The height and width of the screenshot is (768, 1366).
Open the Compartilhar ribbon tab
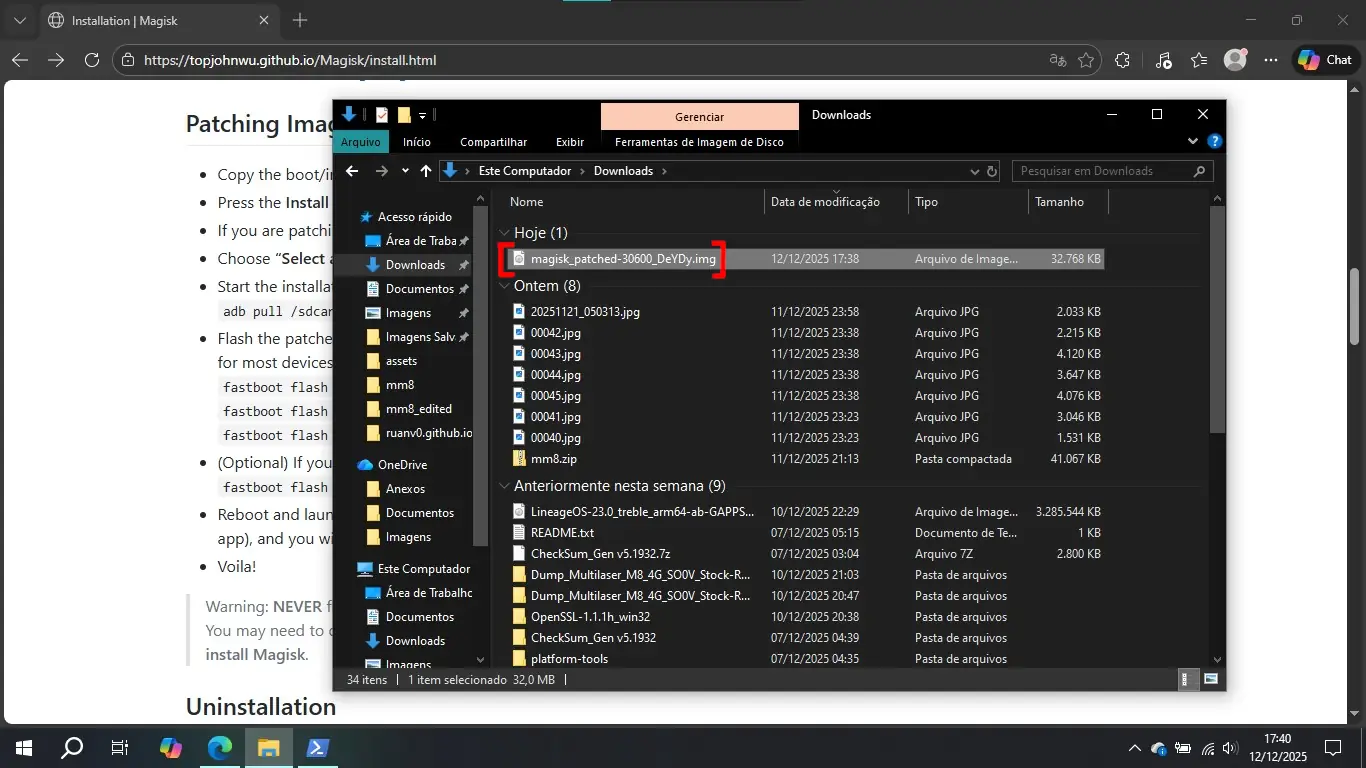pyautogui.click(x=493, y=142)
